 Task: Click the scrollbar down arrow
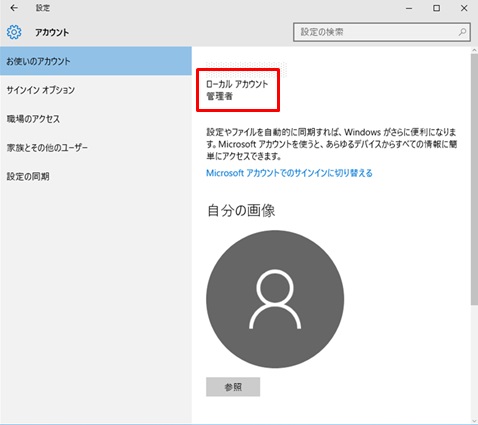tap(474, 421)
